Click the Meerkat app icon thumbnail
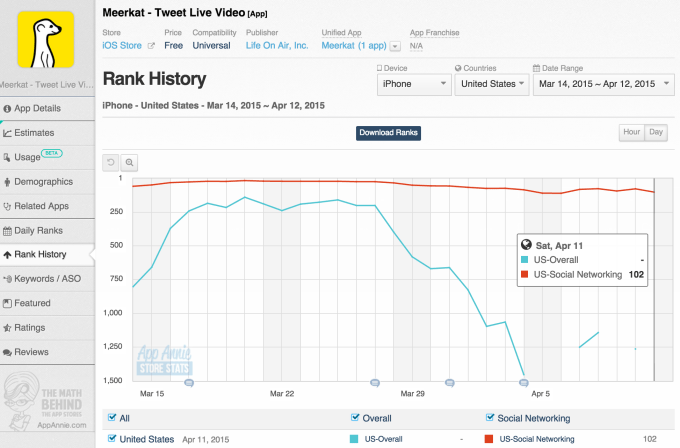This screenshot has height=448, width=680. pyautogui.click(x=46, y=39)
